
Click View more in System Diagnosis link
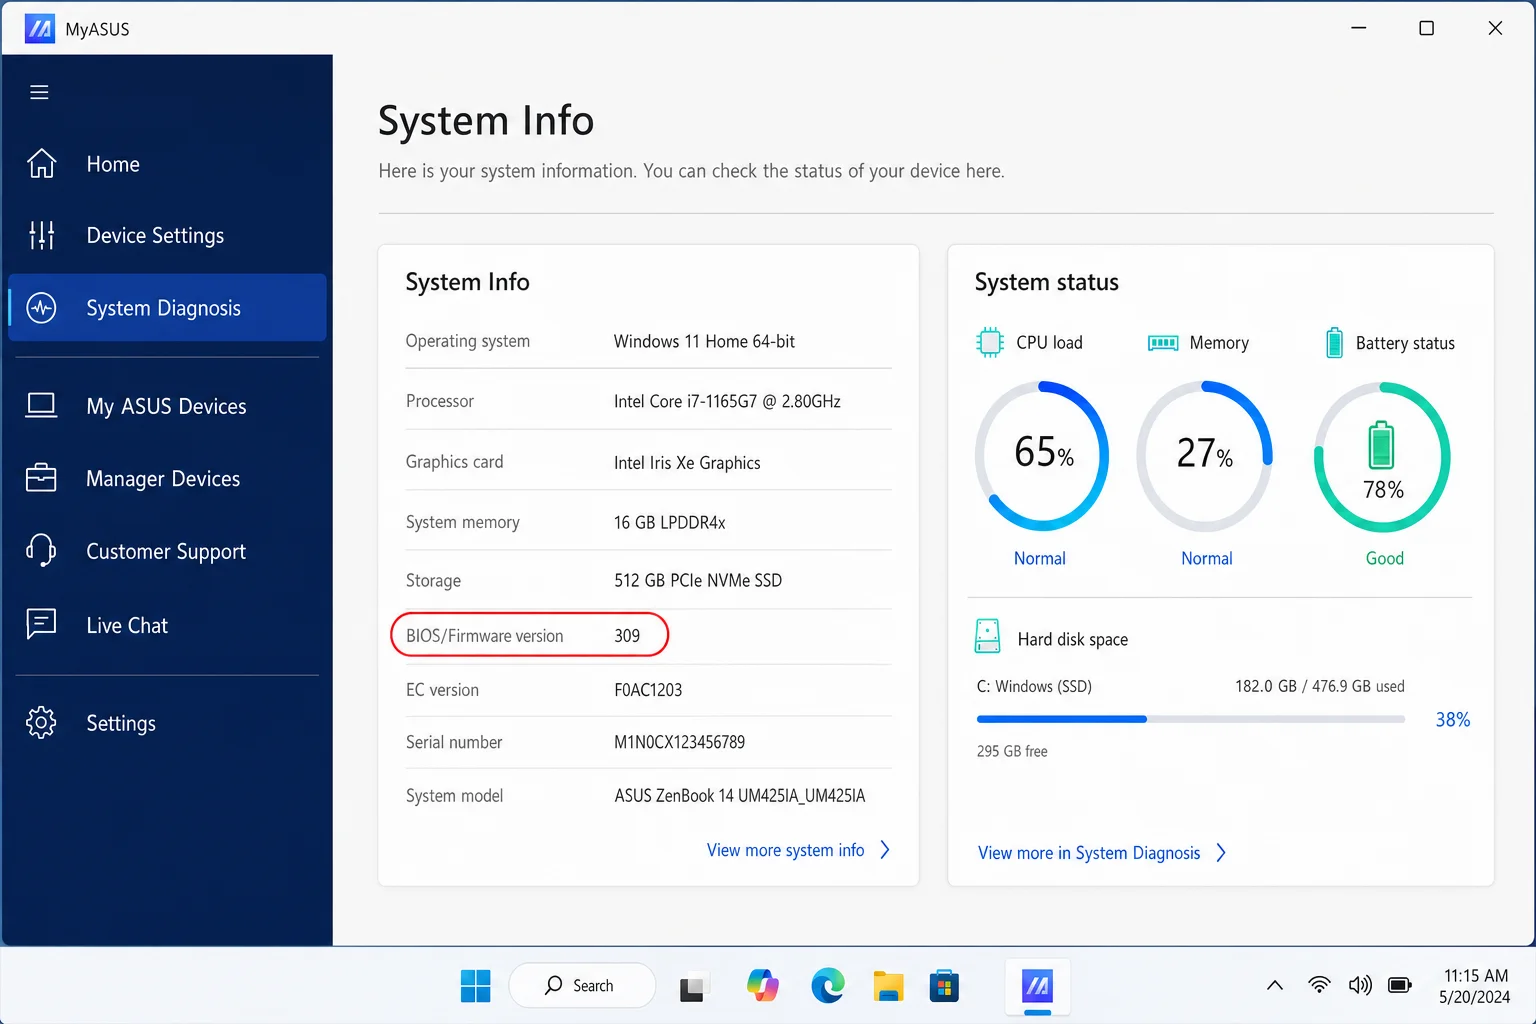click(x=1089, y=853)
